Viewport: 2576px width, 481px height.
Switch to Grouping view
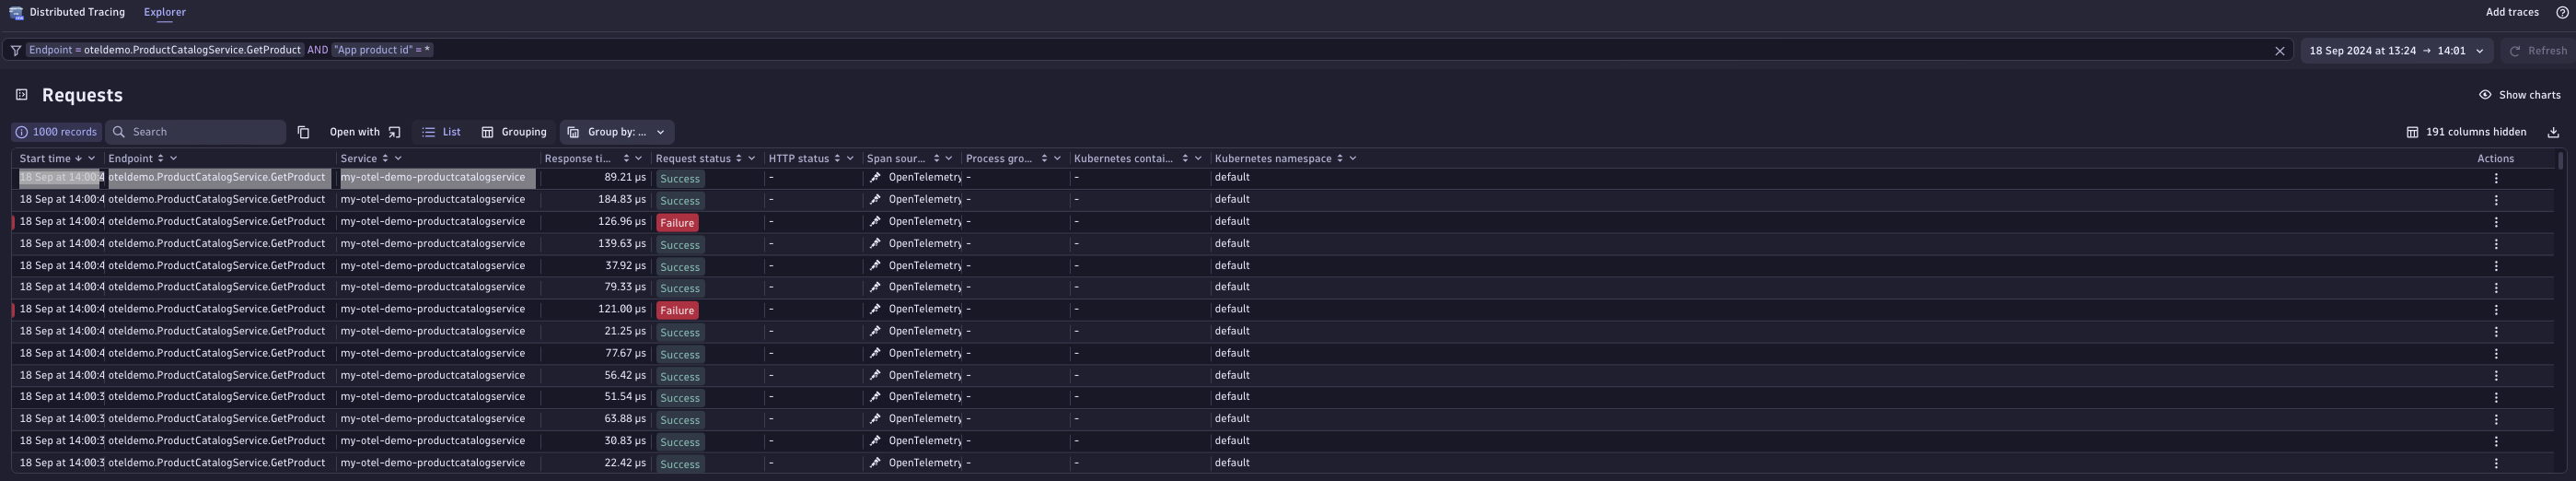[x=514, y=132]
